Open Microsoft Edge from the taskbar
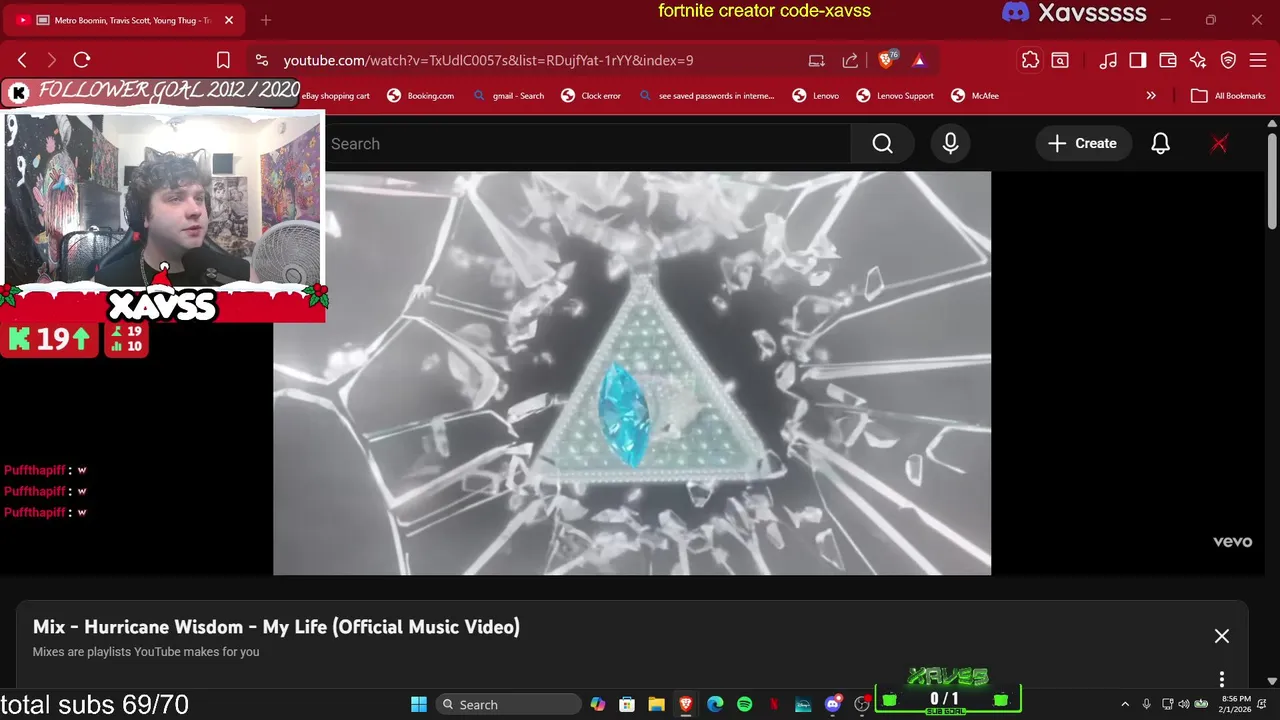This screenshot has width=1280, height=720. (x=715, y=704)
